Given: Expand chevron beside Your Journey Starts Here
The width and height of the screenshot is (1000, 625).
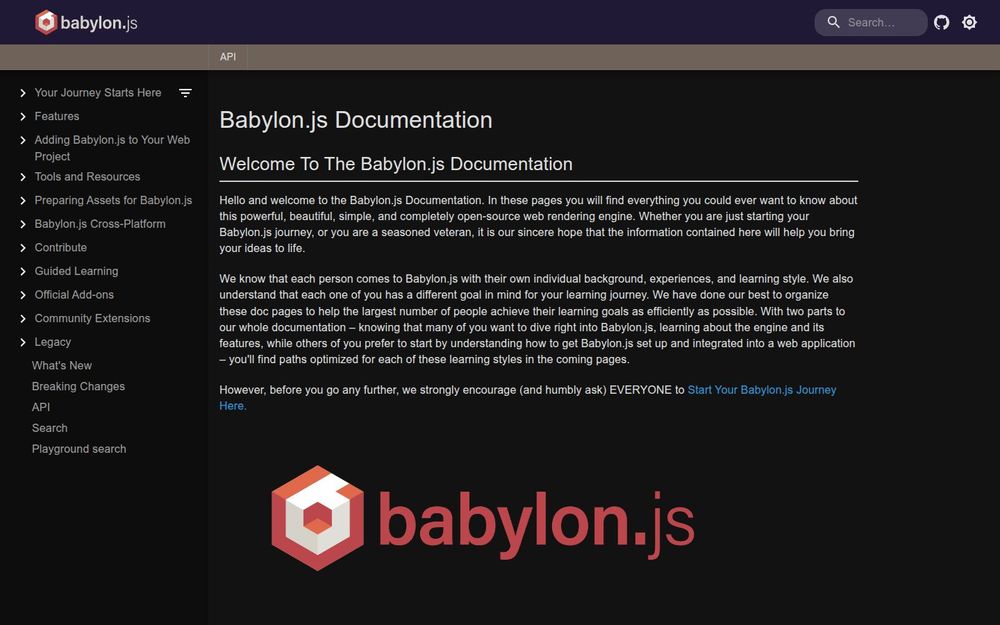Looking at the screenshot, I should point(23,93).
